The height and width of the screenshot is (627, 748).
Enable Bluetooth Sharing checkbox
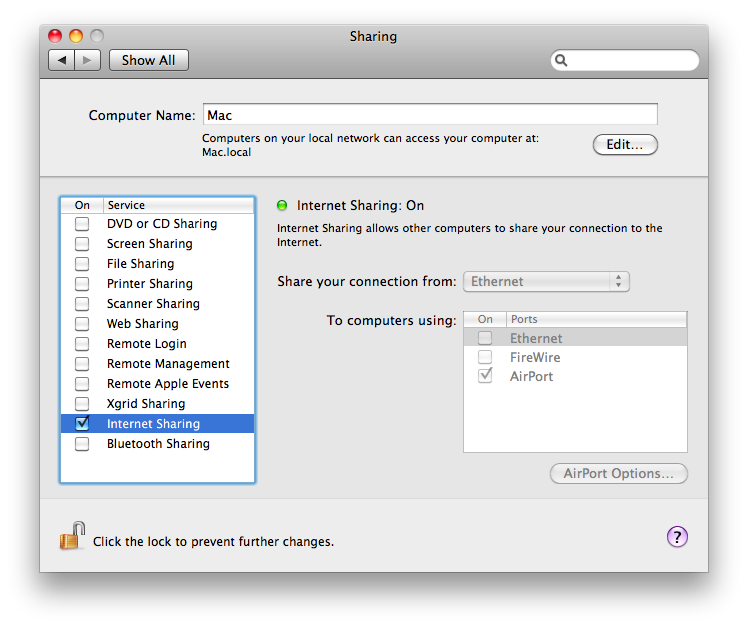click(x=82, y=444)
